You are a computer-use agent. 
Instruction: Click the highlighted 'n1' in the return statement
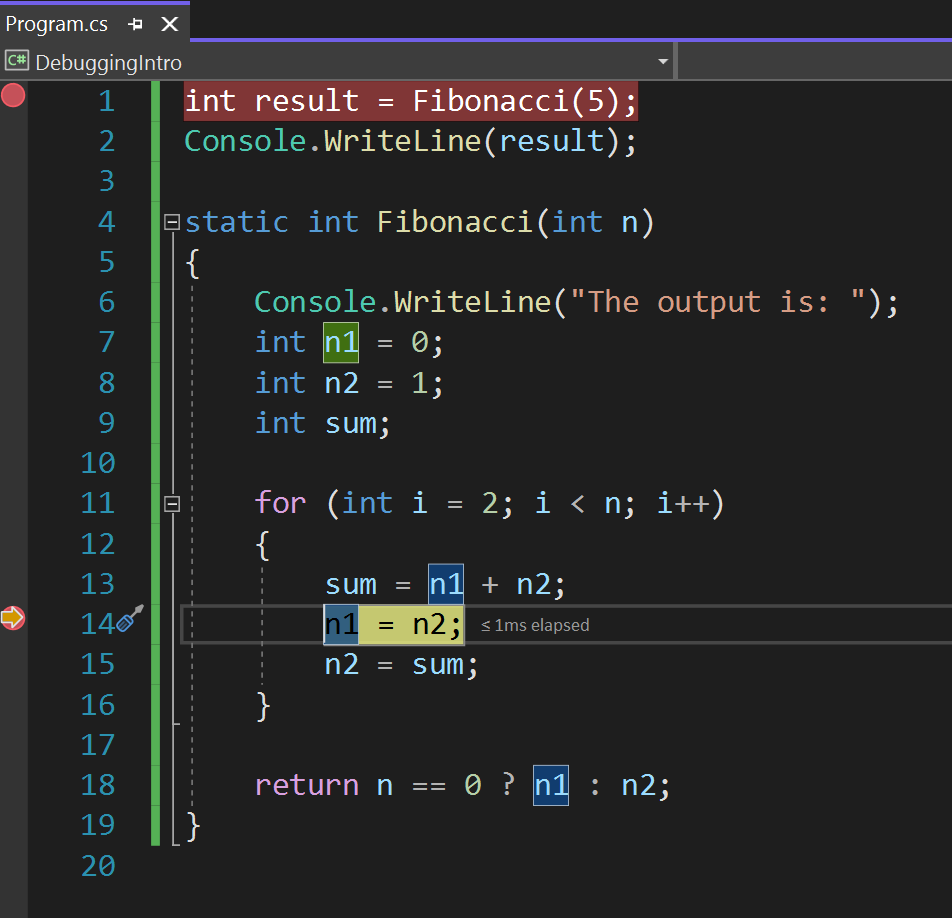(551, 786)
